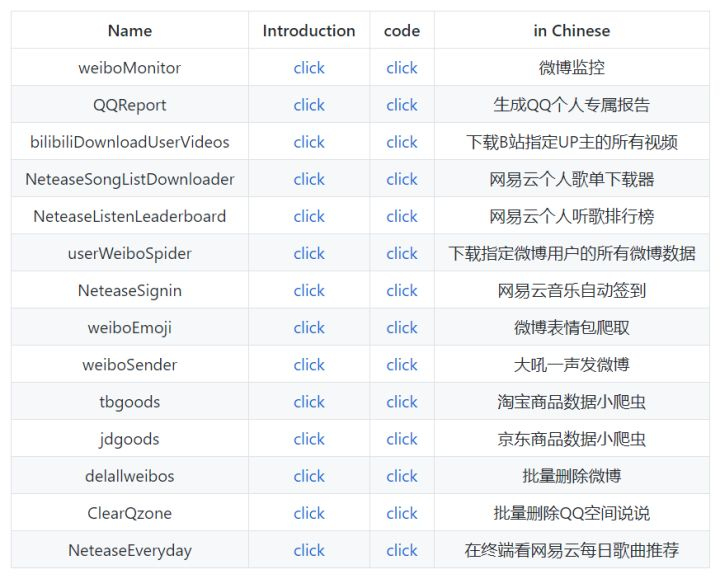Open Introduction link for NeteaseSongListDownloader
The height and width of the screenshot is (579, 720).
(309, 180)
